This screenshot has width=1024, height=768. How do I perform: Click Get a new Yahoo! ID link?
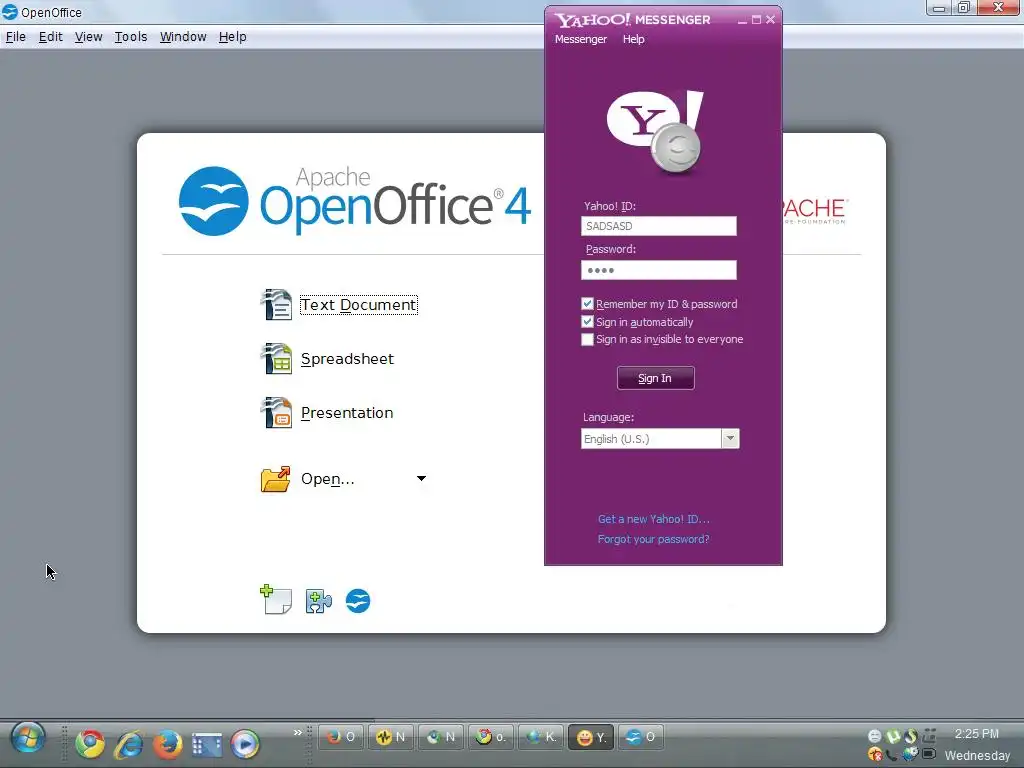click(x=654, y=519)
